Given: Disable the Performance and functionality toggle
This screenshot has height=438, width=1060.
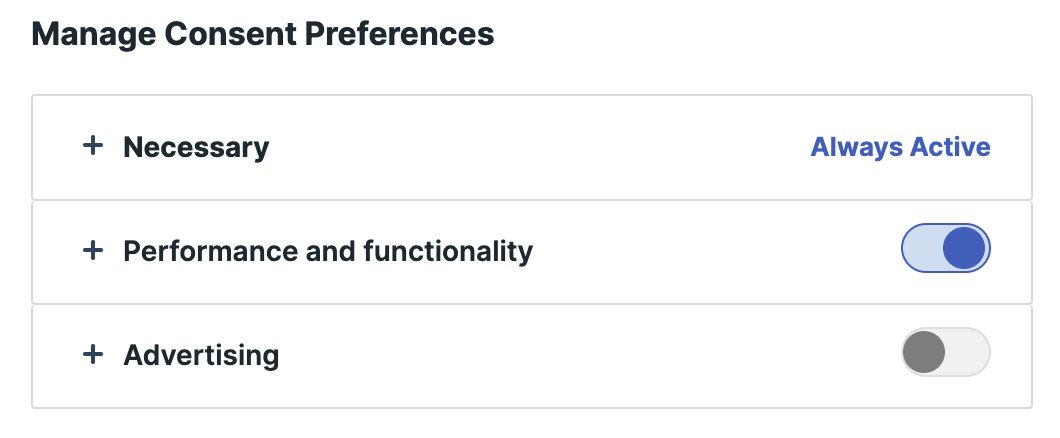Looking at the screenshot, I should point(945,249).
